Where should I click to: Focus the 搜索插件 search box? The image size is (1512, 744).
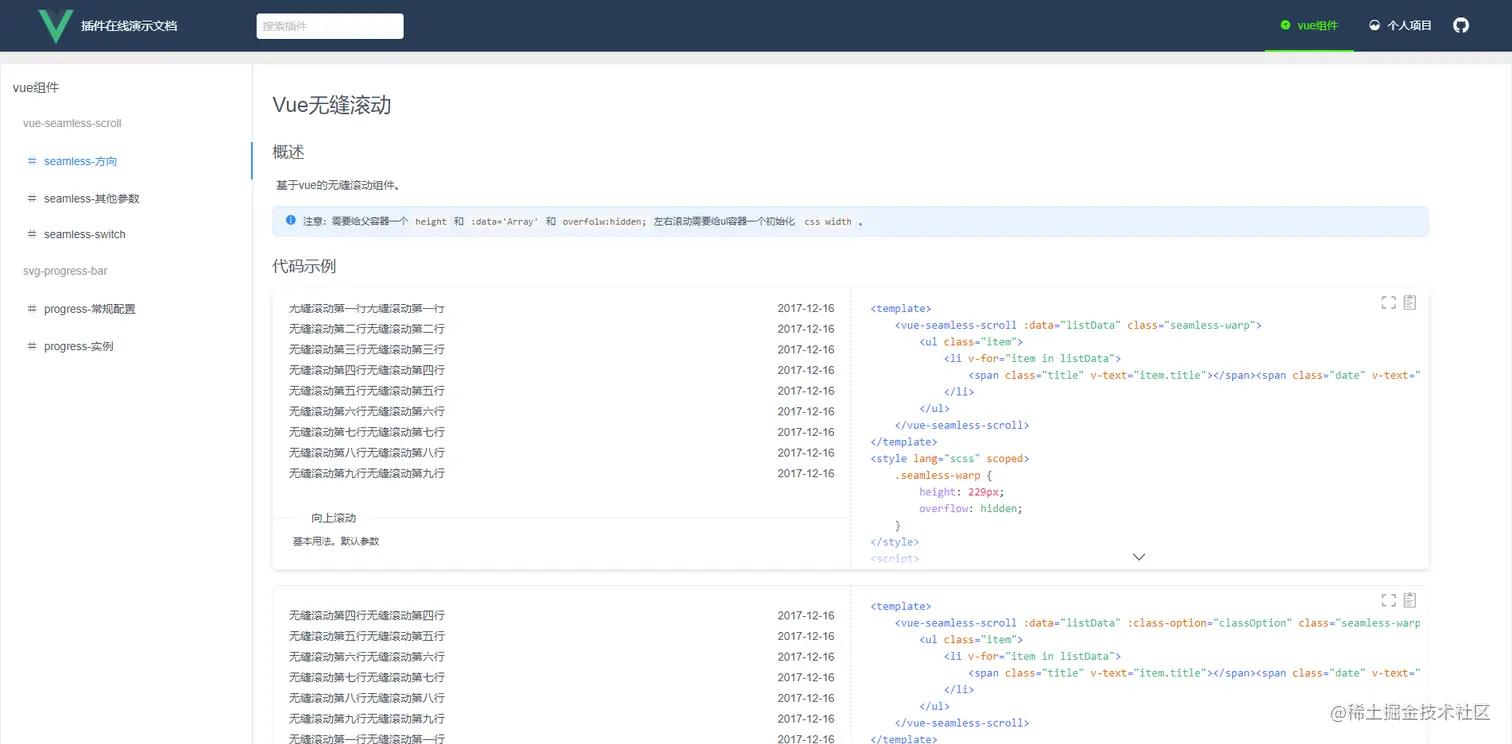coord(330,26)
